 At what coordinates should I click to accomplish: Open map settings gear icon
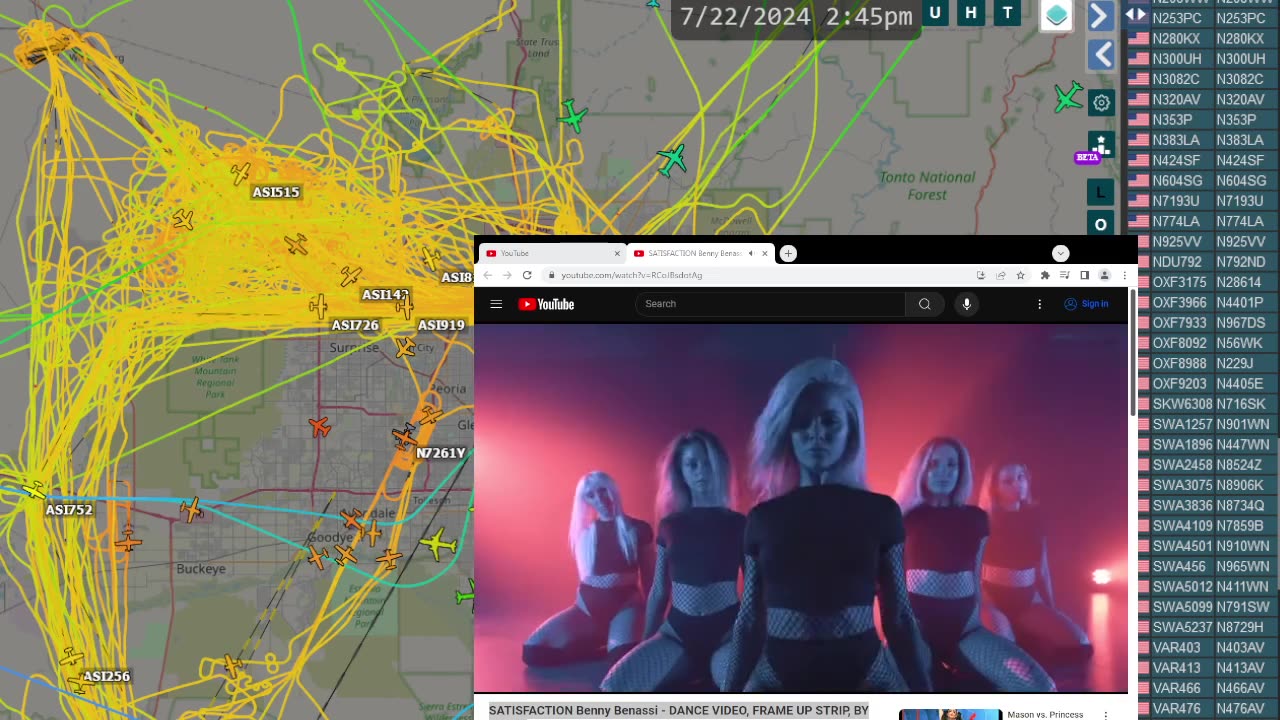pos(1101,102)
